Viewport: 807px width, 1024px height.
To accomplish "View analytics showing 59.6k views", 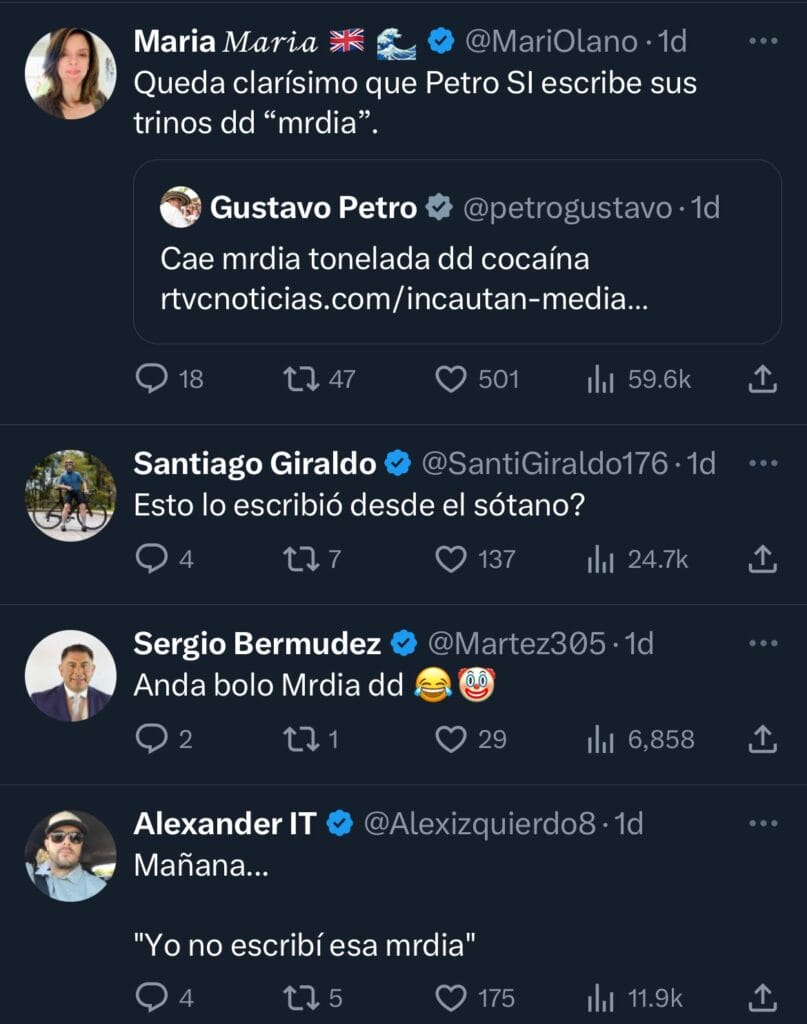I will point(599,378).
